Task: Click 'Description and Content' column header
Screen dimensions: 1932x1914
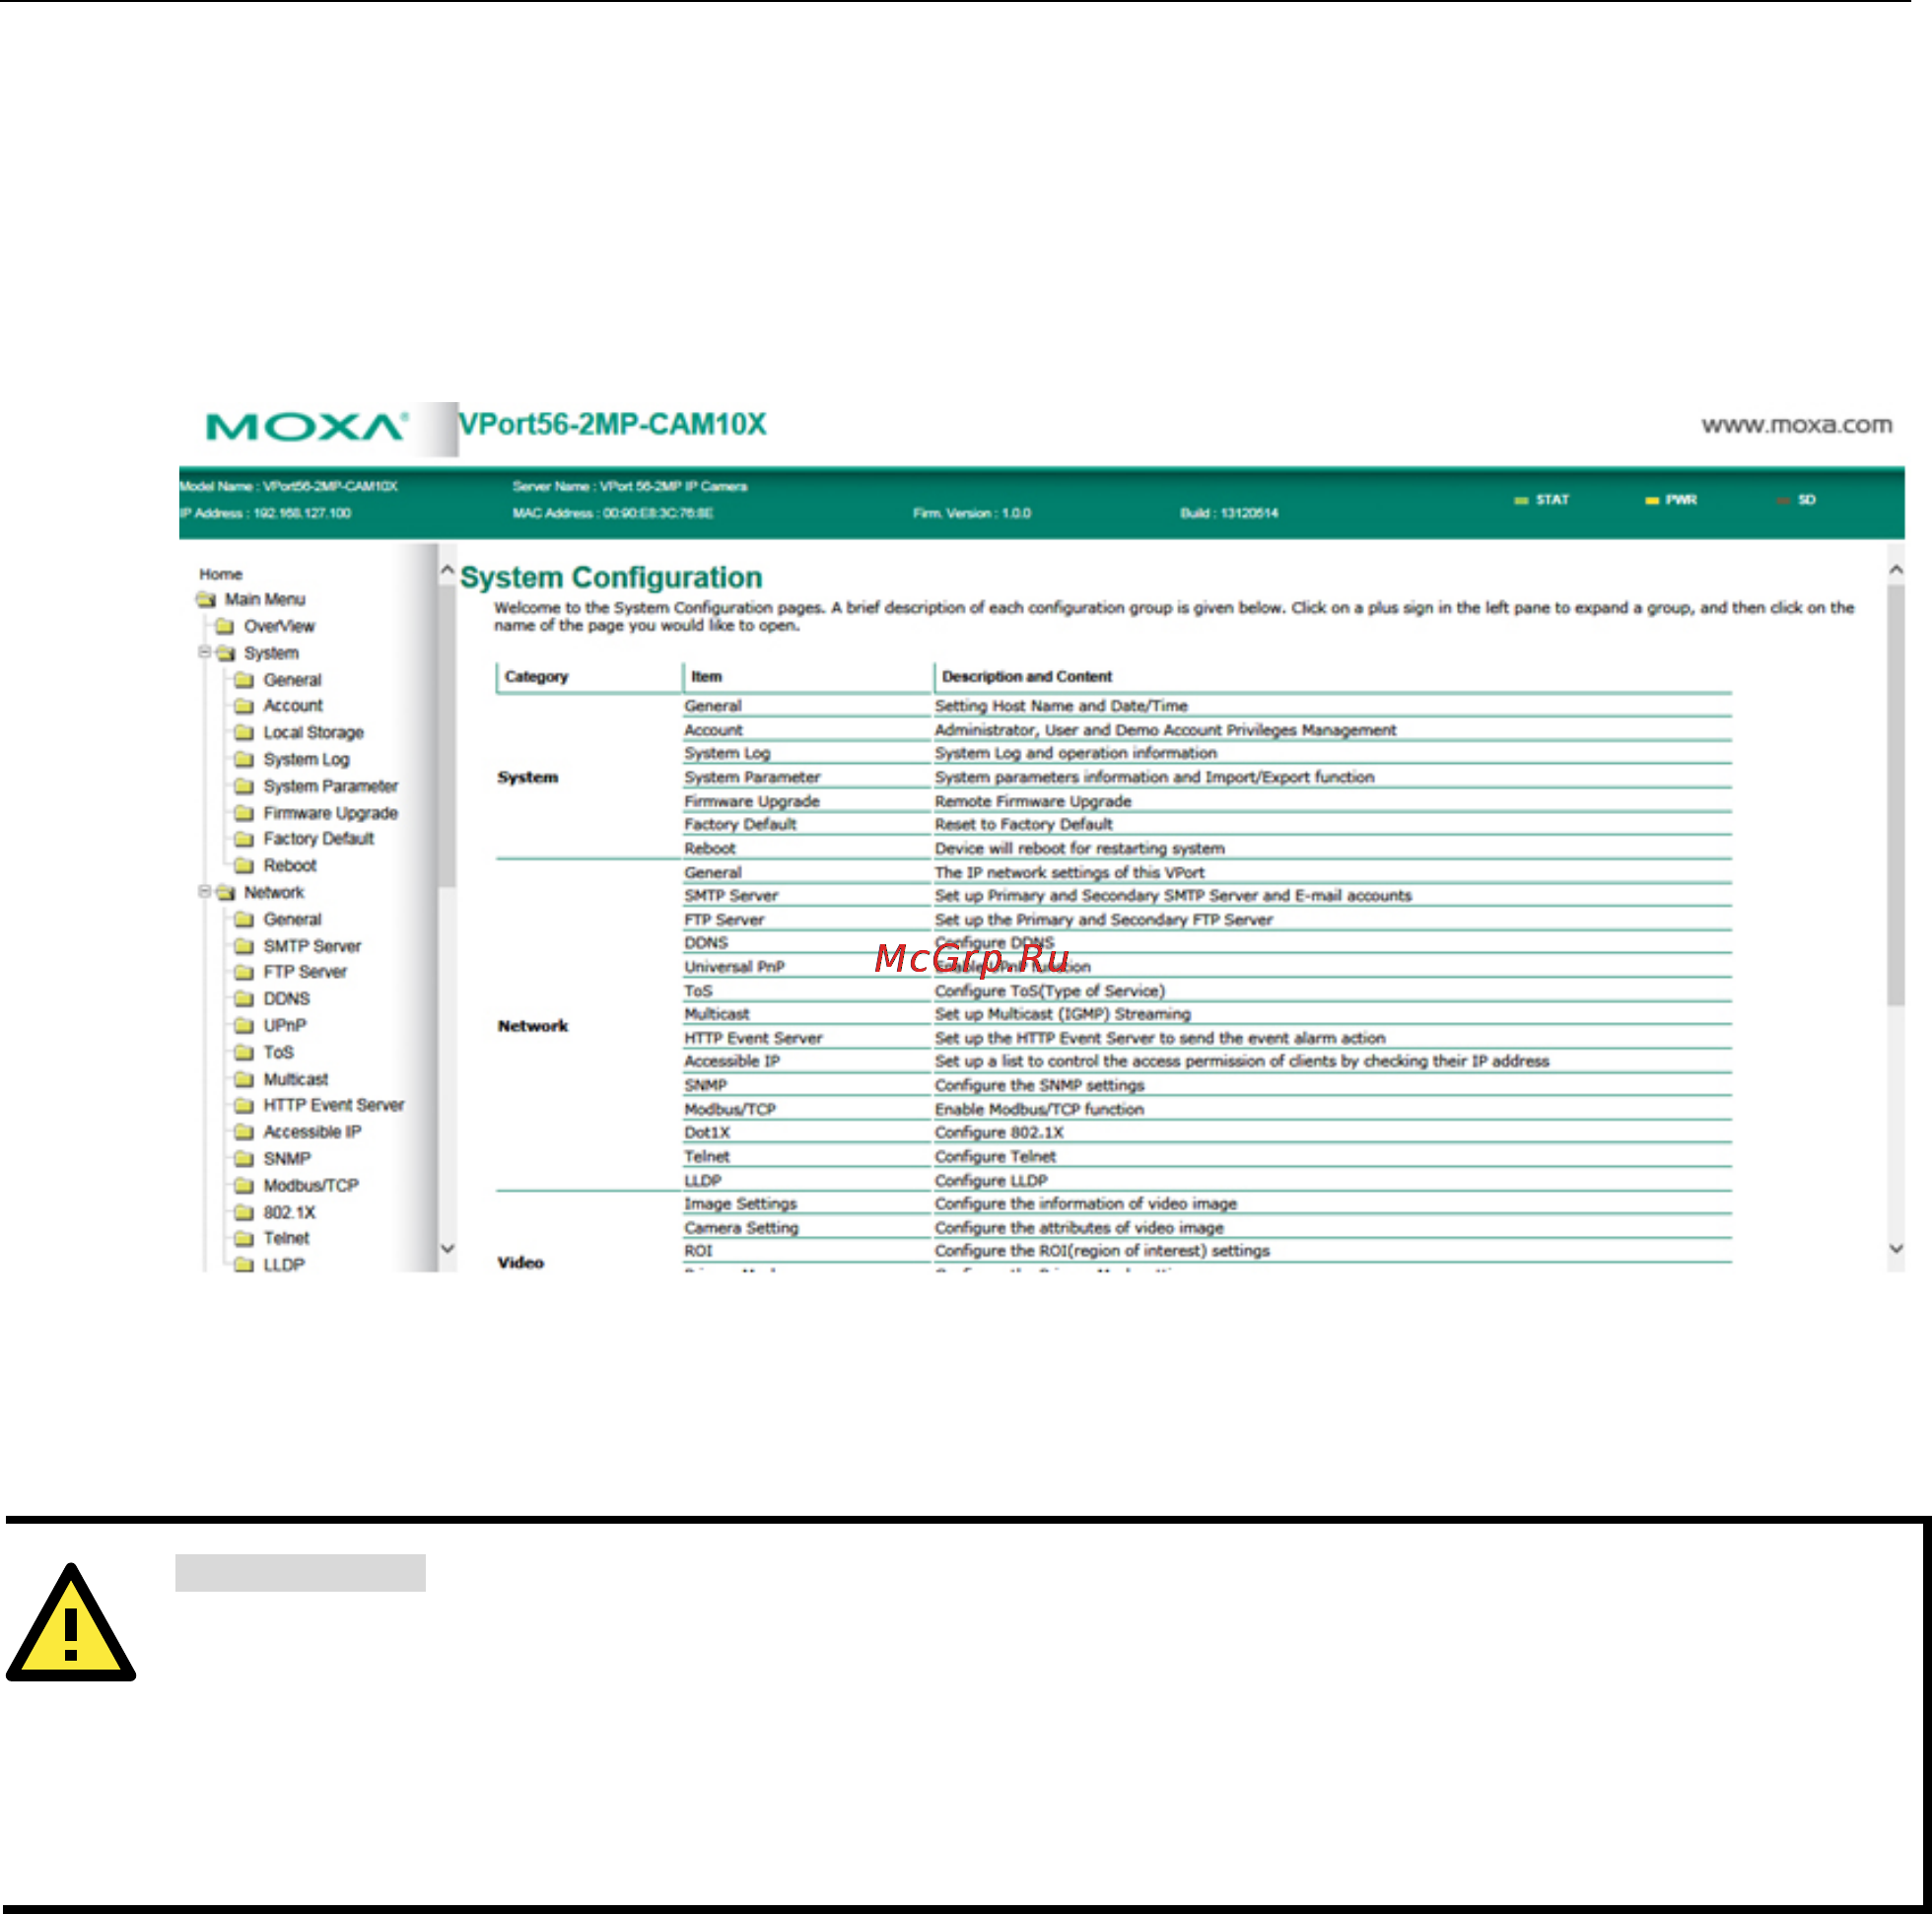Action: coord(1026,676)
